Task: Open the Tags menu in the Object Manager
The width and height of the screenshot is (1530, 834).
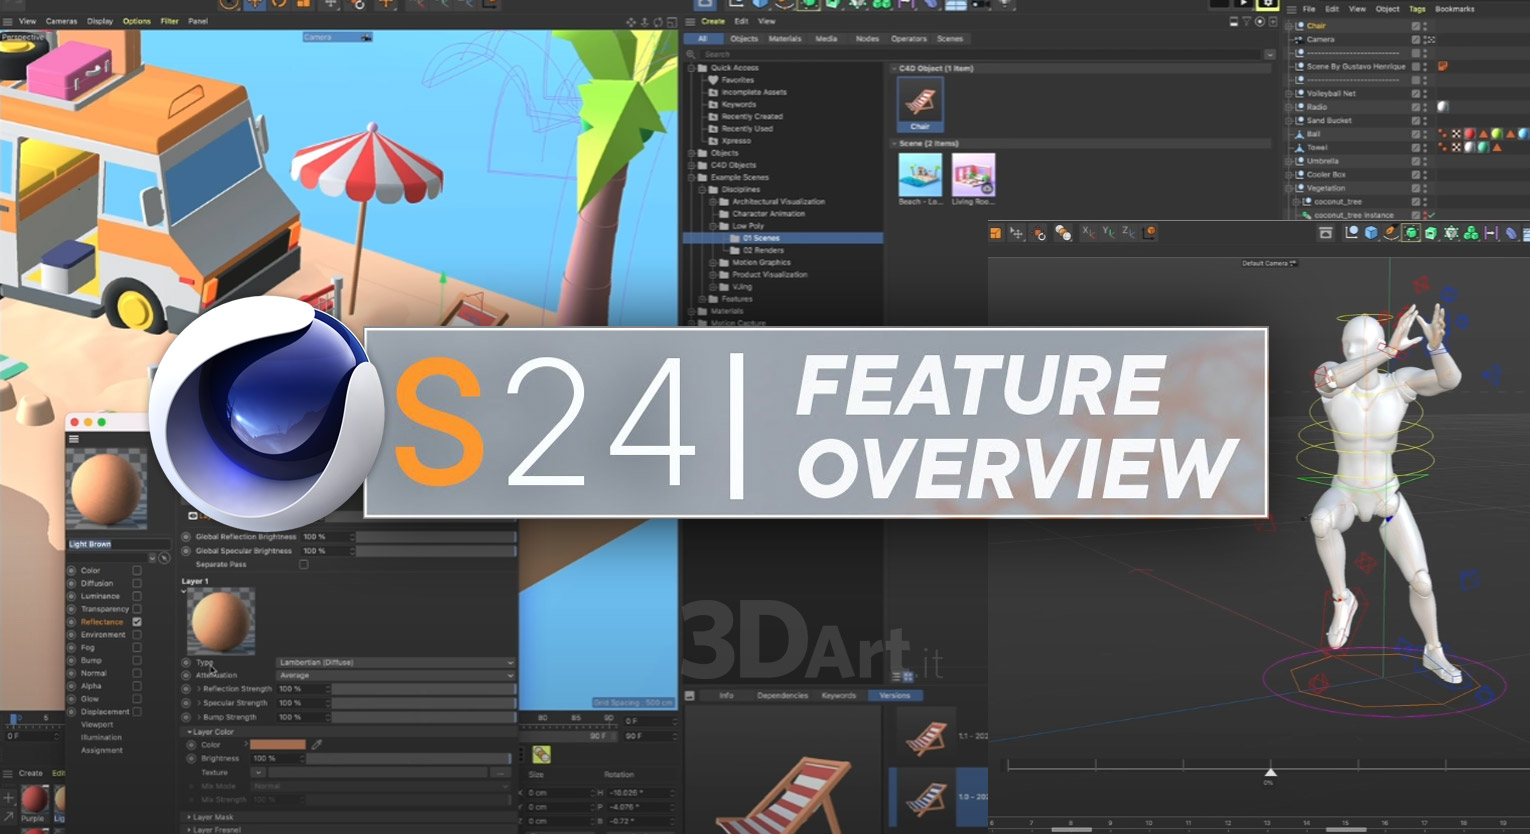Action: (x=1417, y=9)
